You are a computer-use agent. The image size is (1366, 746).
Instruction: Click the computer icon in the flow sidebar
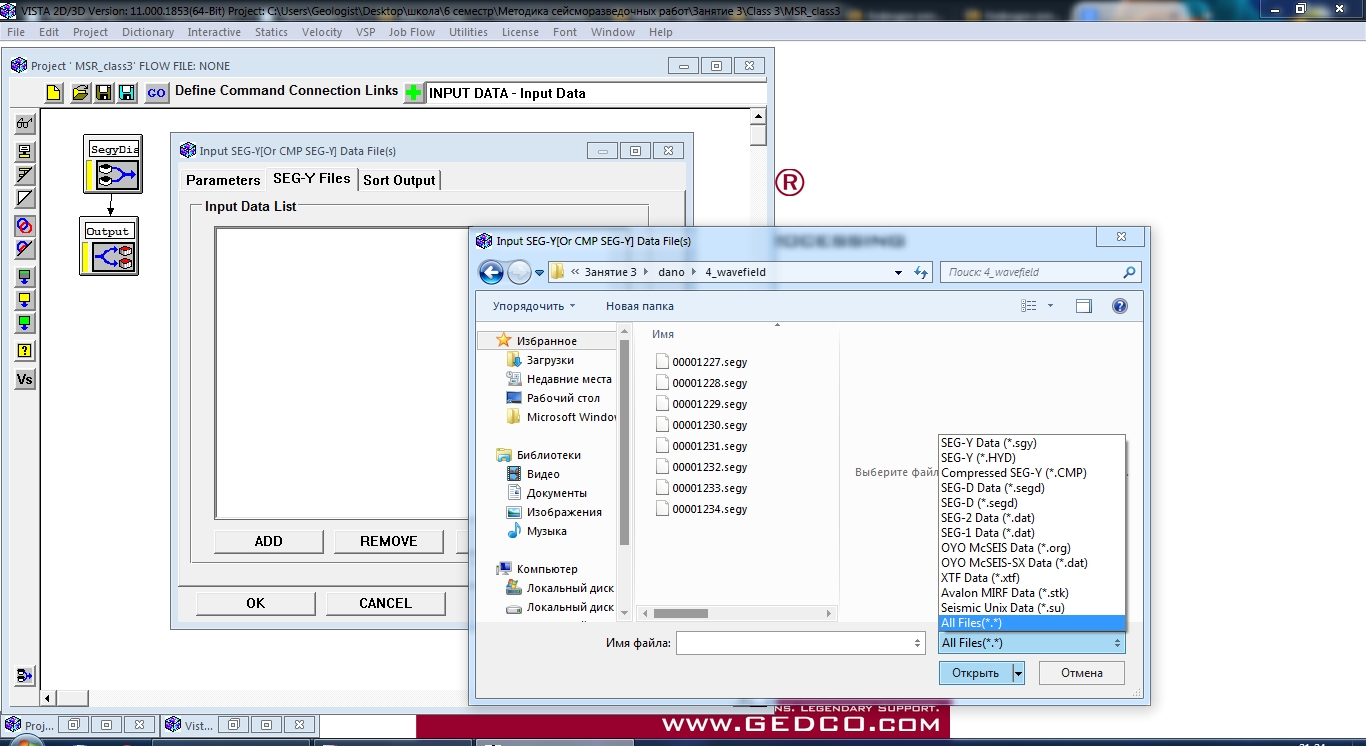click(x=25, y=152)
